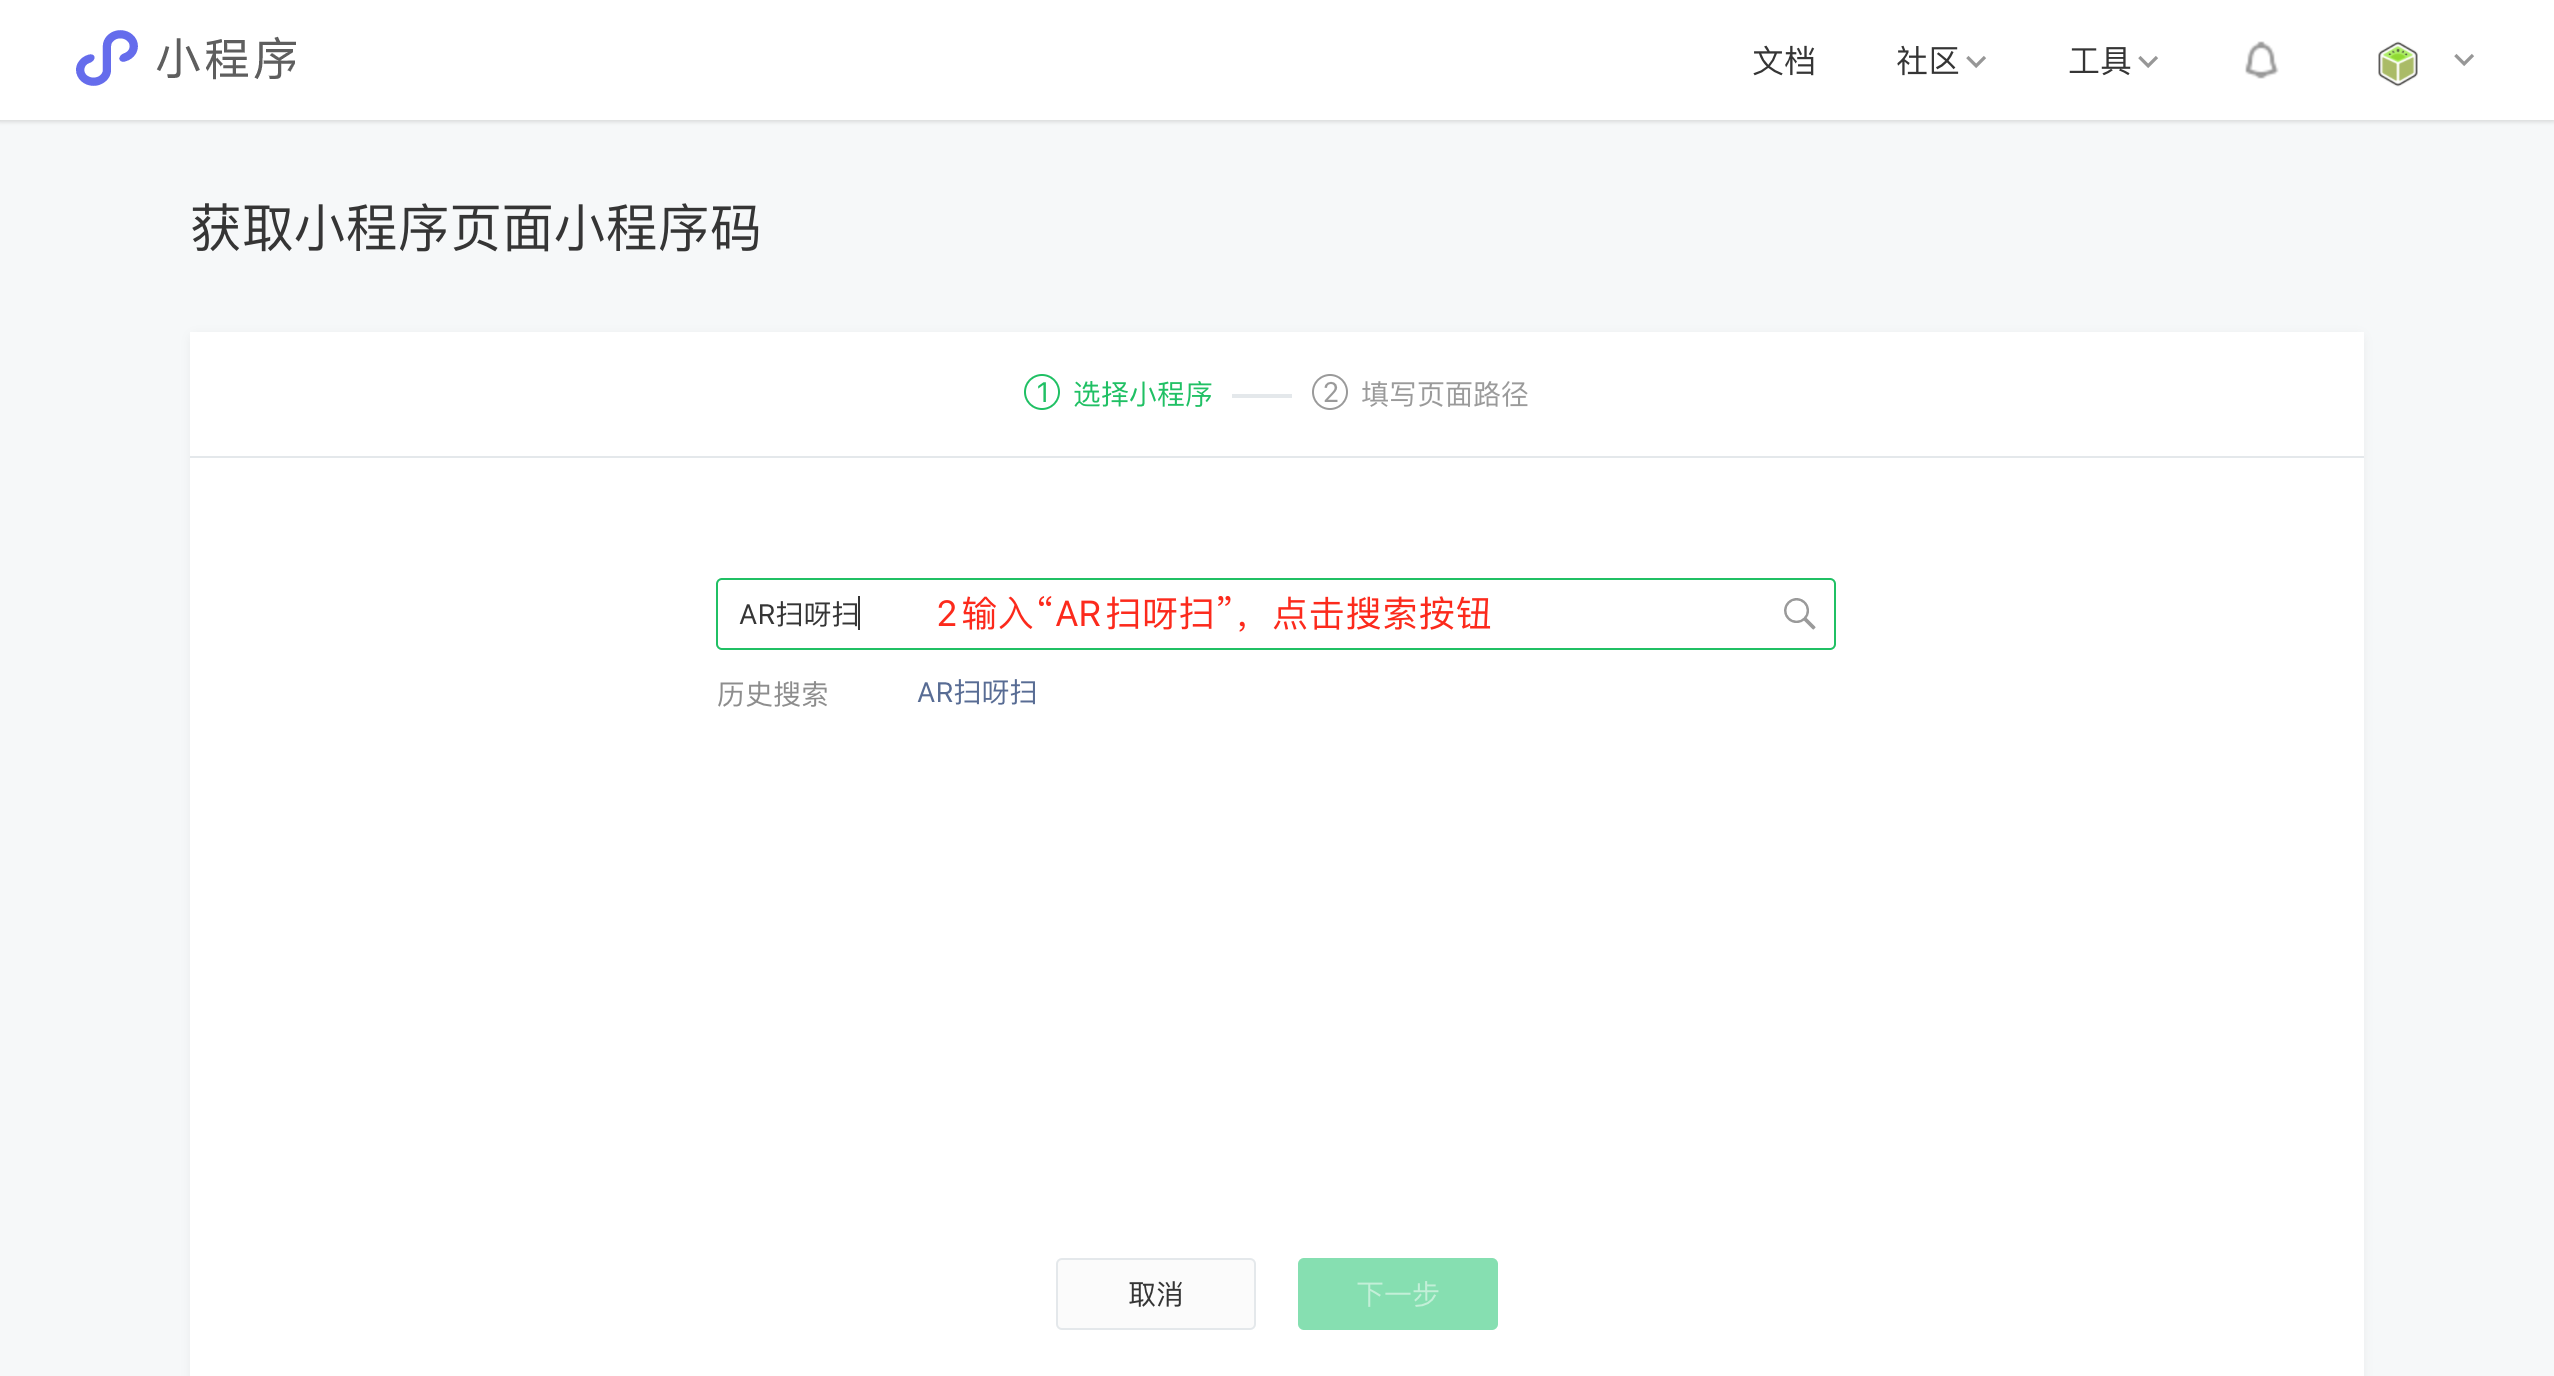The width and height of the screenshot is (2554, 1376).
Task: Open the account dropdown chevron
Action: [2464, 60]
